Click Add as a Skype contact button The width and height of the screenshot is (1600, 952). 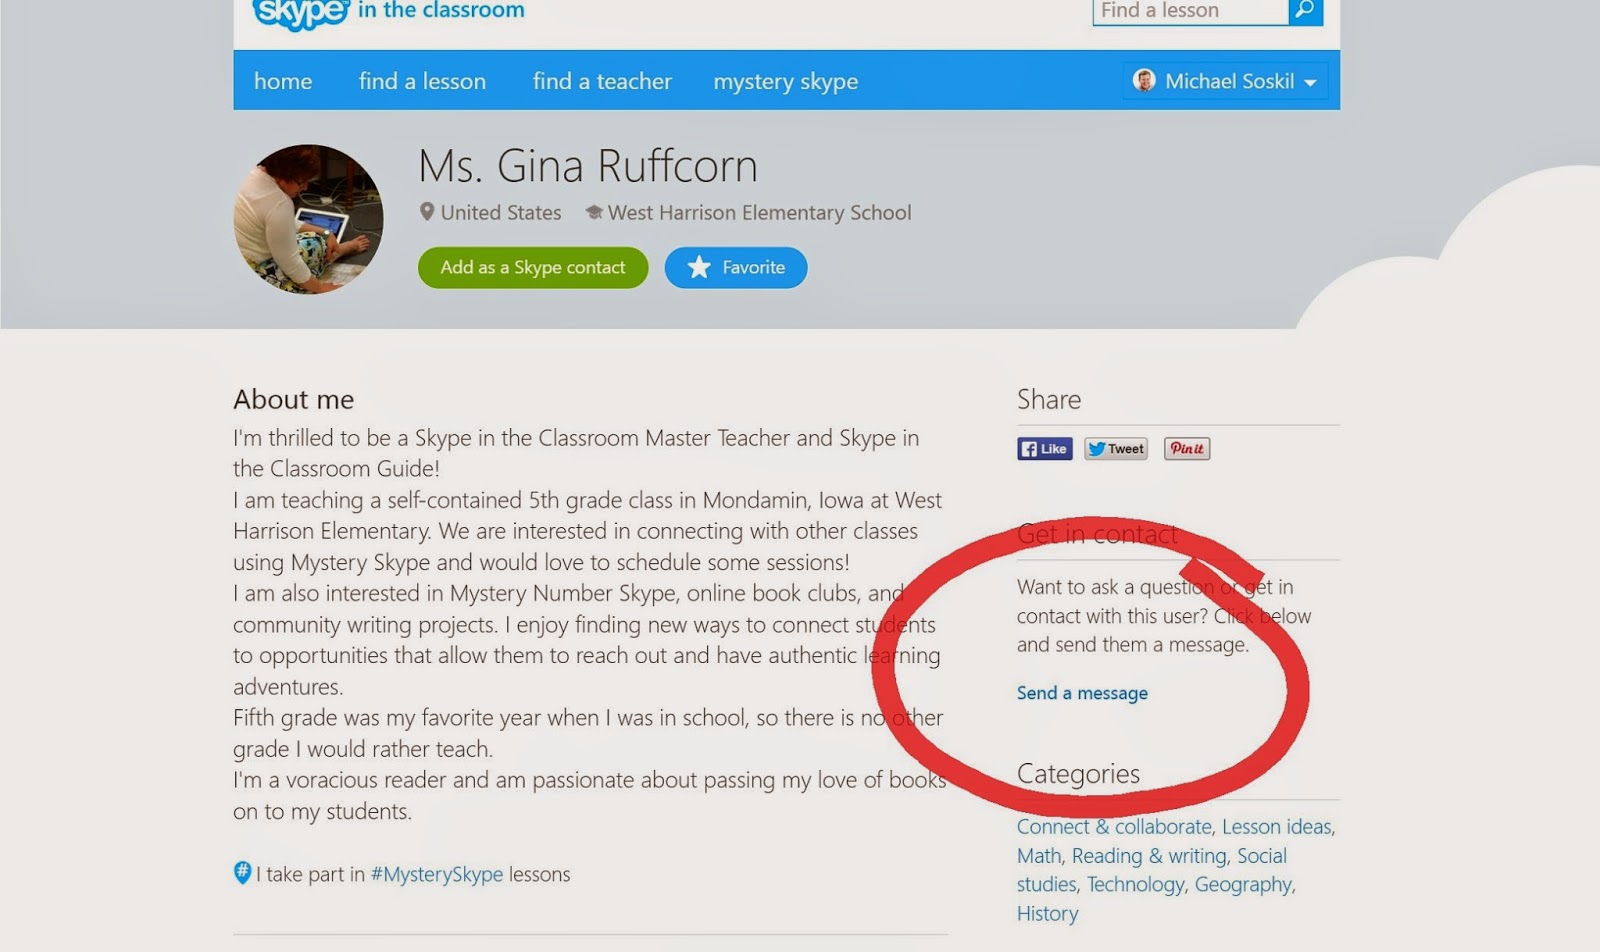(533, 267)
